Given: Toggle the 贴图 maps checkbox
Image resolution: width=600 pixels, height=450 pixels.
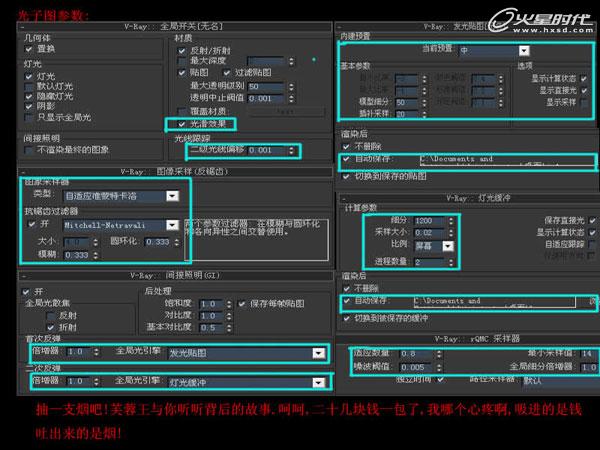Looking at the screenshot, I should click(x=182, y=72).
